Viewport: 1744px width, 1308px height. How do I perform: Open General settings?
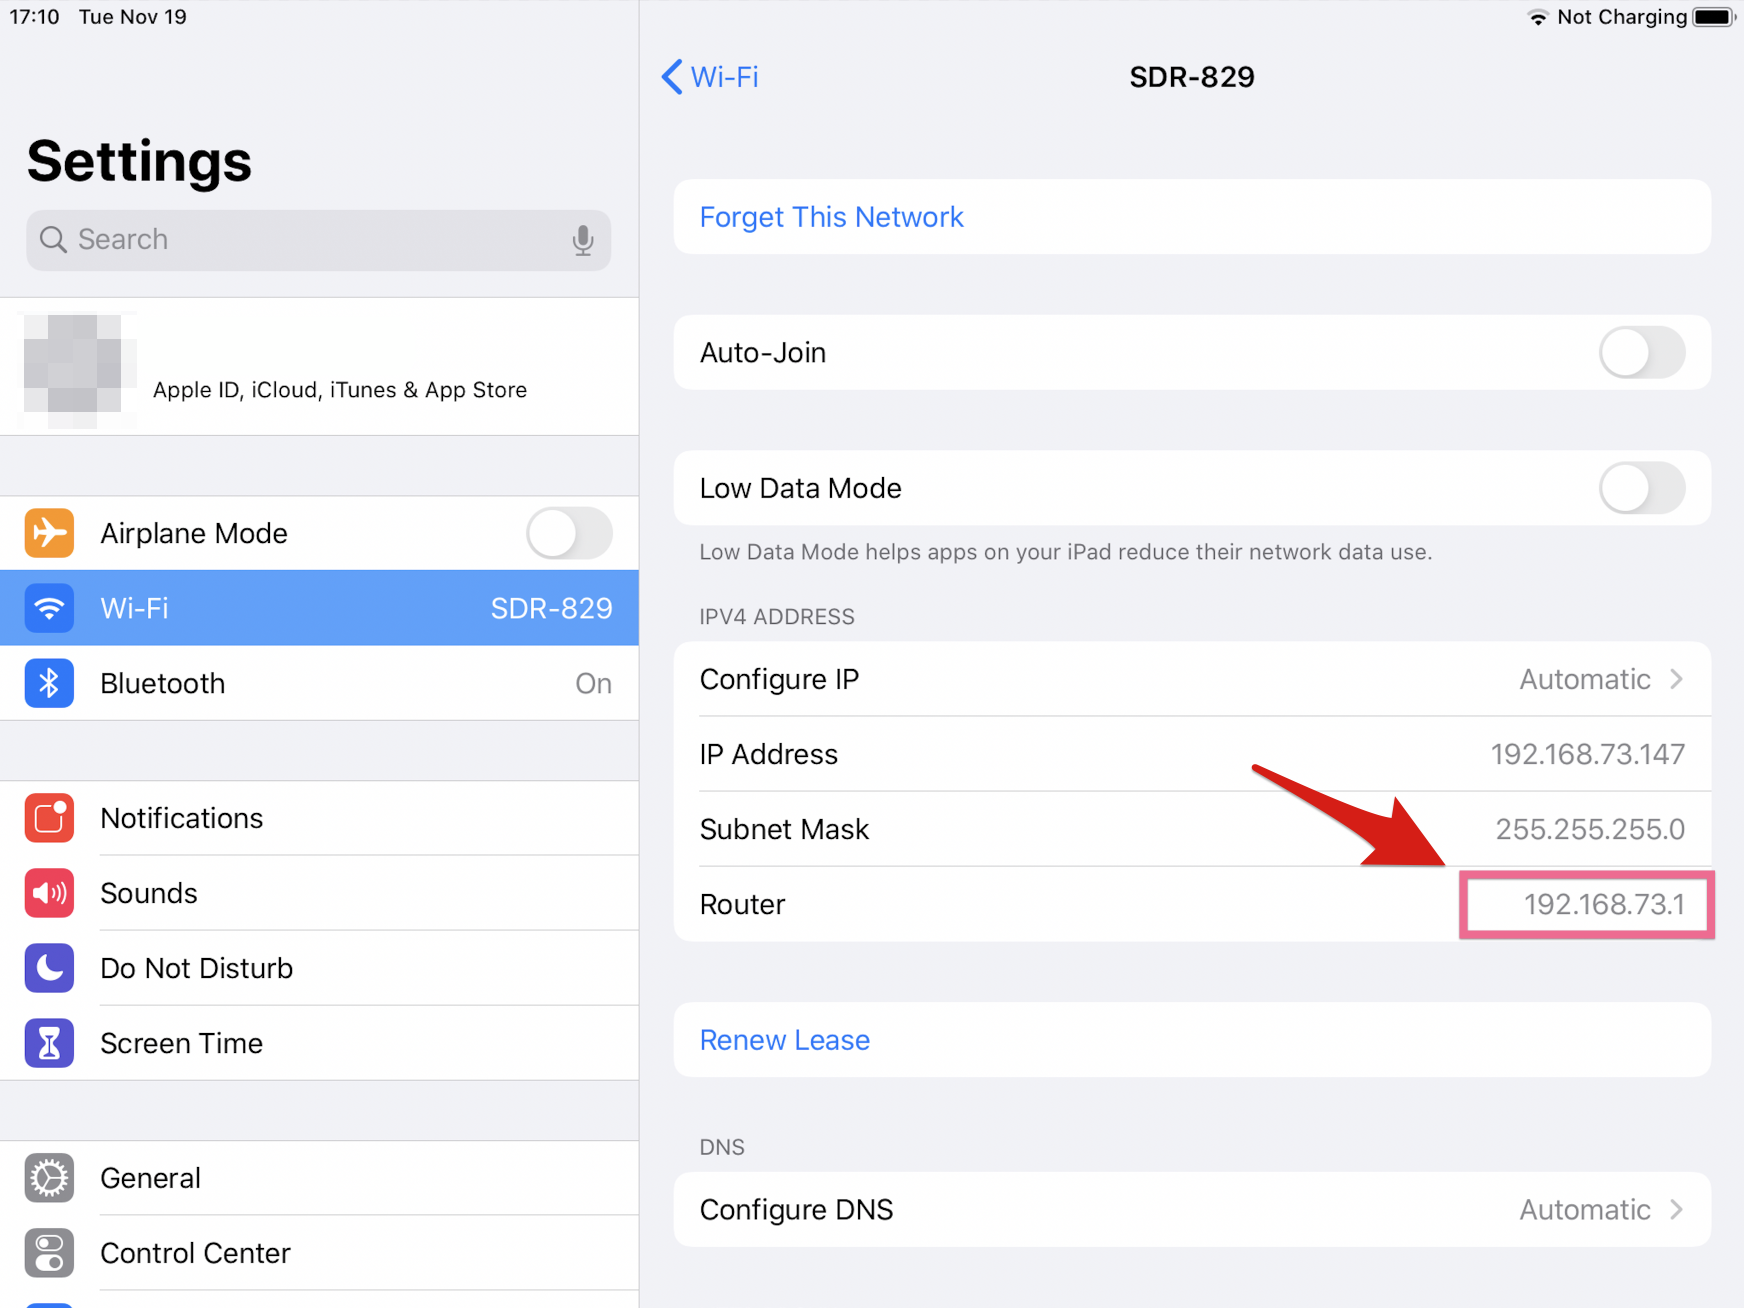319,1178
